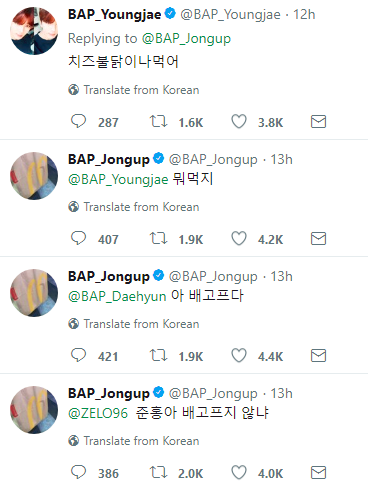Like the tweet with 4.2K likes

[239, 238]
